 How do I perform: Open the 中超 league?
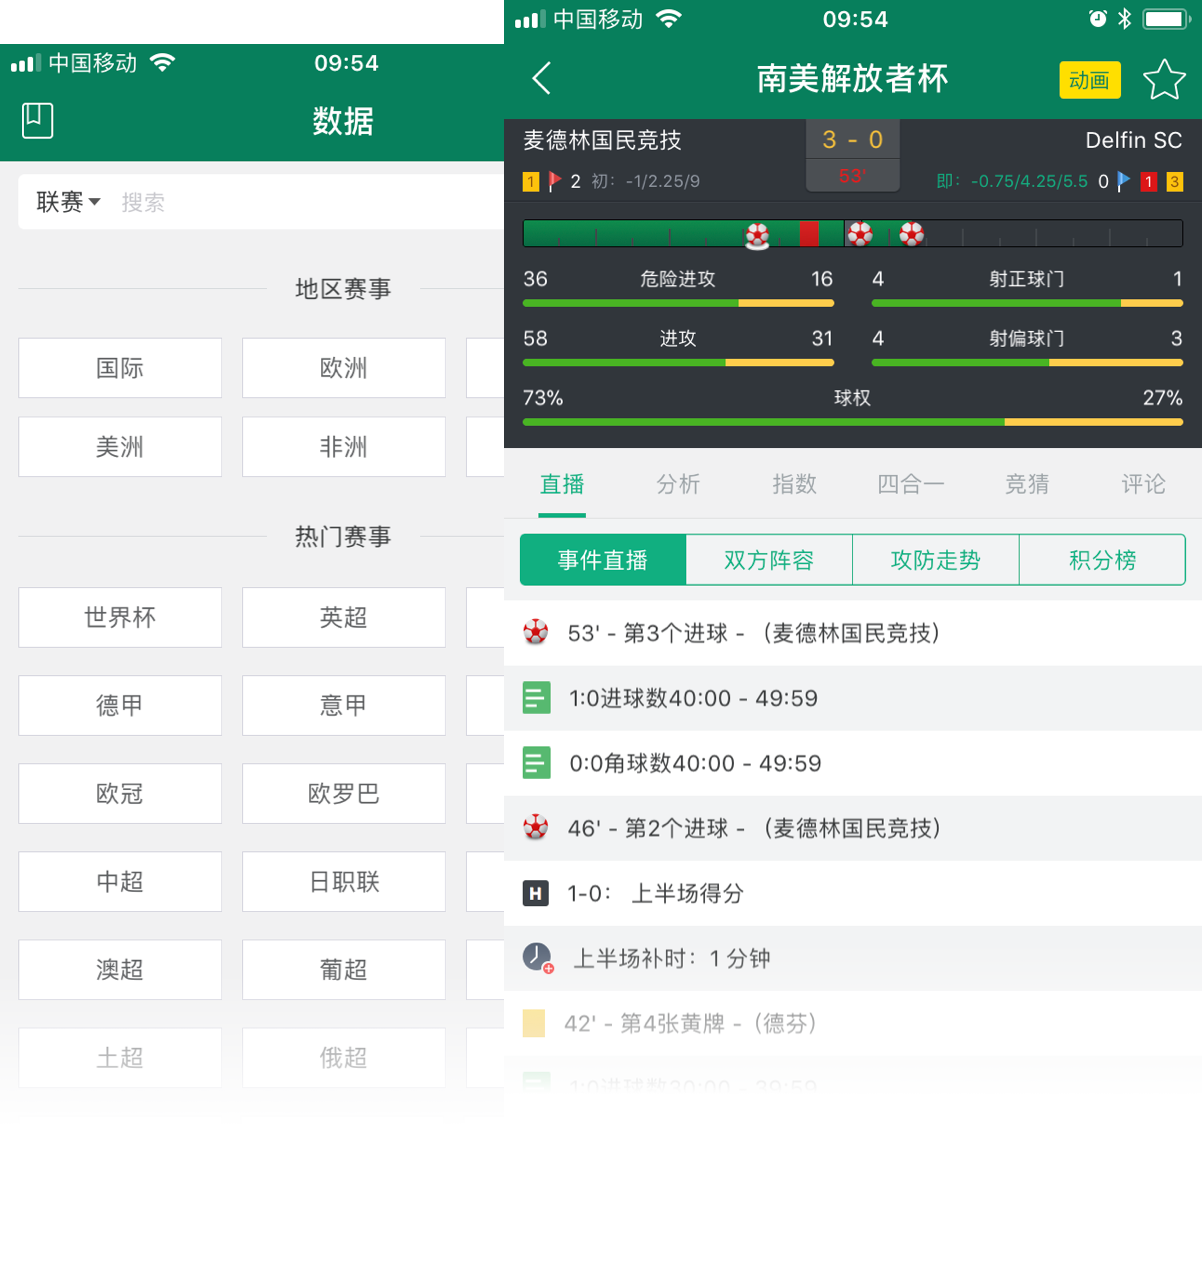click(120, 881)
